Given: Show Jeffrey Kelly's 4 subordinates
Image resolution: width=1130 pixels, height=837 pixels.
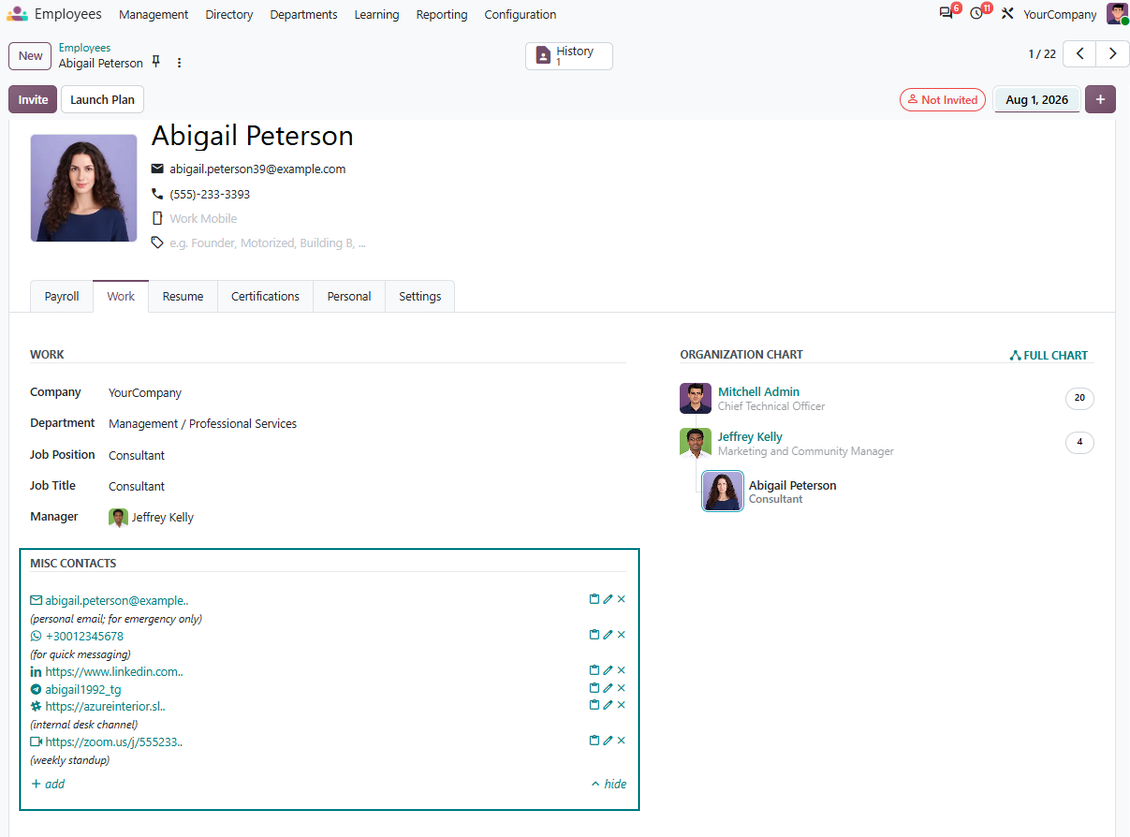Looking at the screenshot, I should [x=1079, y=442].
